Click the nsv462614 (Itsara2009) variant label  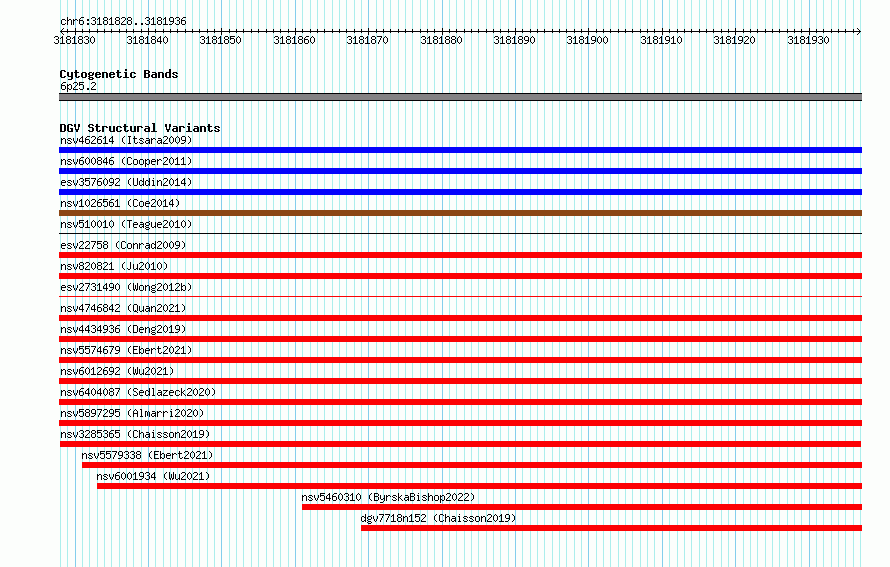pyautogui.click(x=126, y=140)
